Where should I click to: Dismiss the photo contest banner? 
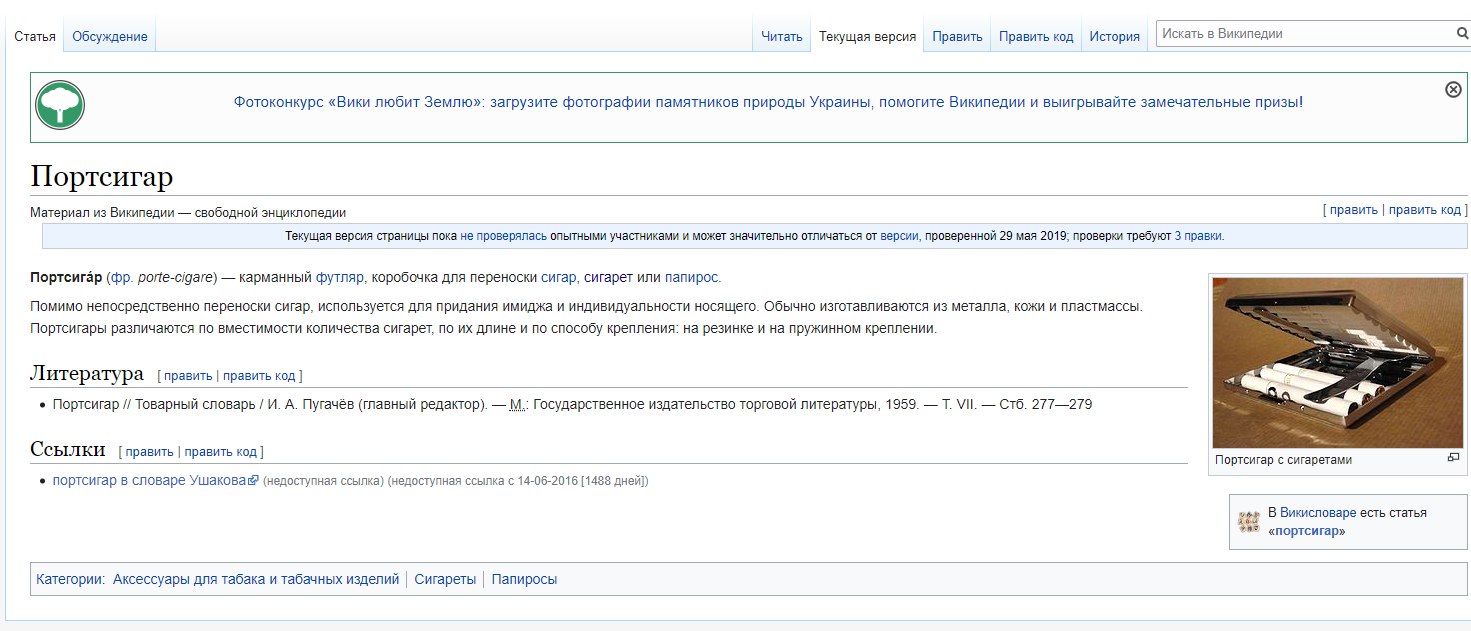(x=1453, y=89)
